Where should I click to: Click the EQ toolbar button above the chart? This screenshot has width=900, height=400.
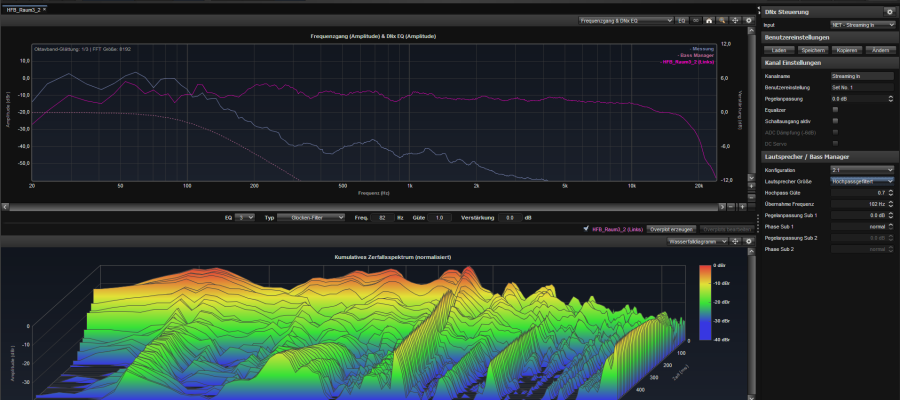pos(681,20)
